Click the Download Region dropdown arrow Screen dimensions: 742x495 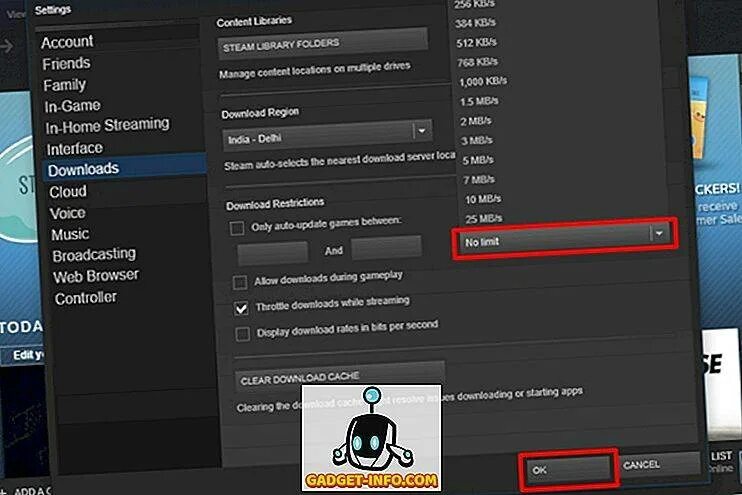point(422,130)
